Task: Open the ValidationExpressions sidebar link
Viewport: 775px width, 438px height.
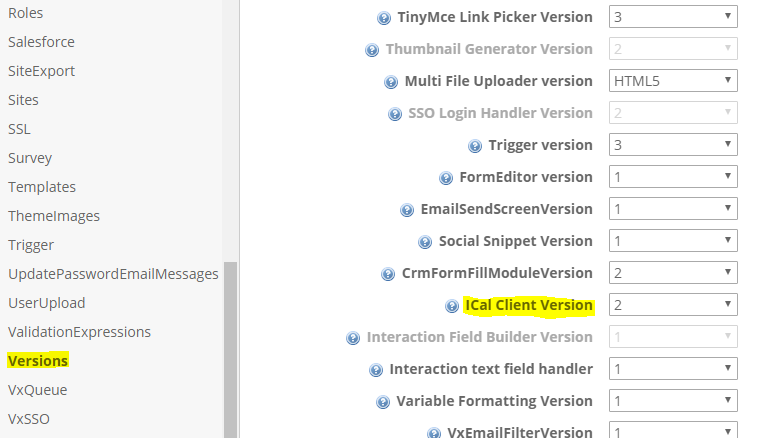Action: (79, 332)
